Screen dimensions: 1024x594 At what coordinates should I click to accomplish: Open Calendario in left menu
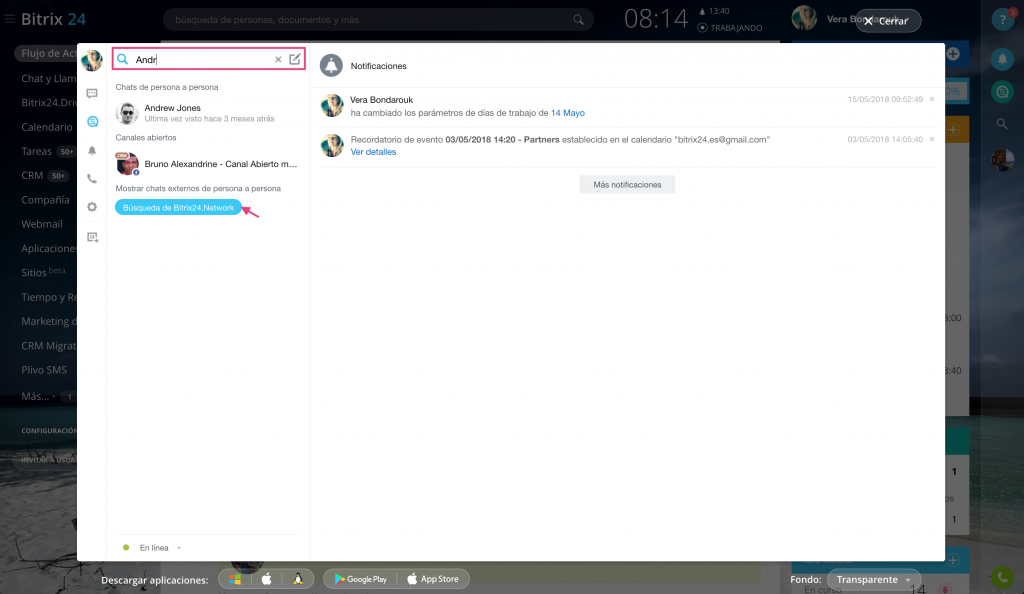point(46,127)
